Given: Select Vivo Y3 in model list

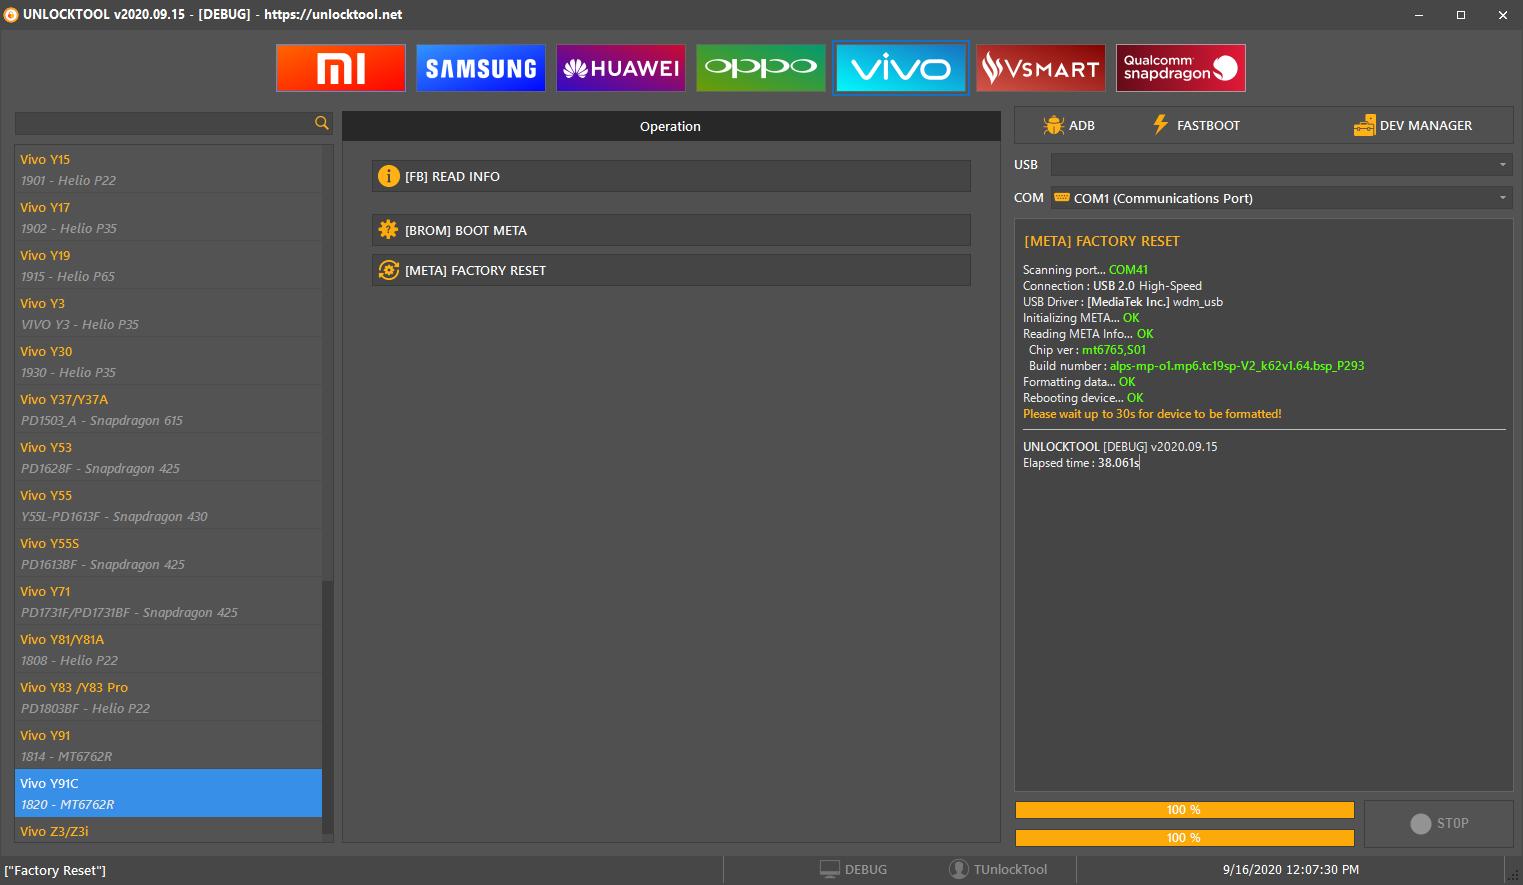Looking at the screenshot, I should 168,313.
